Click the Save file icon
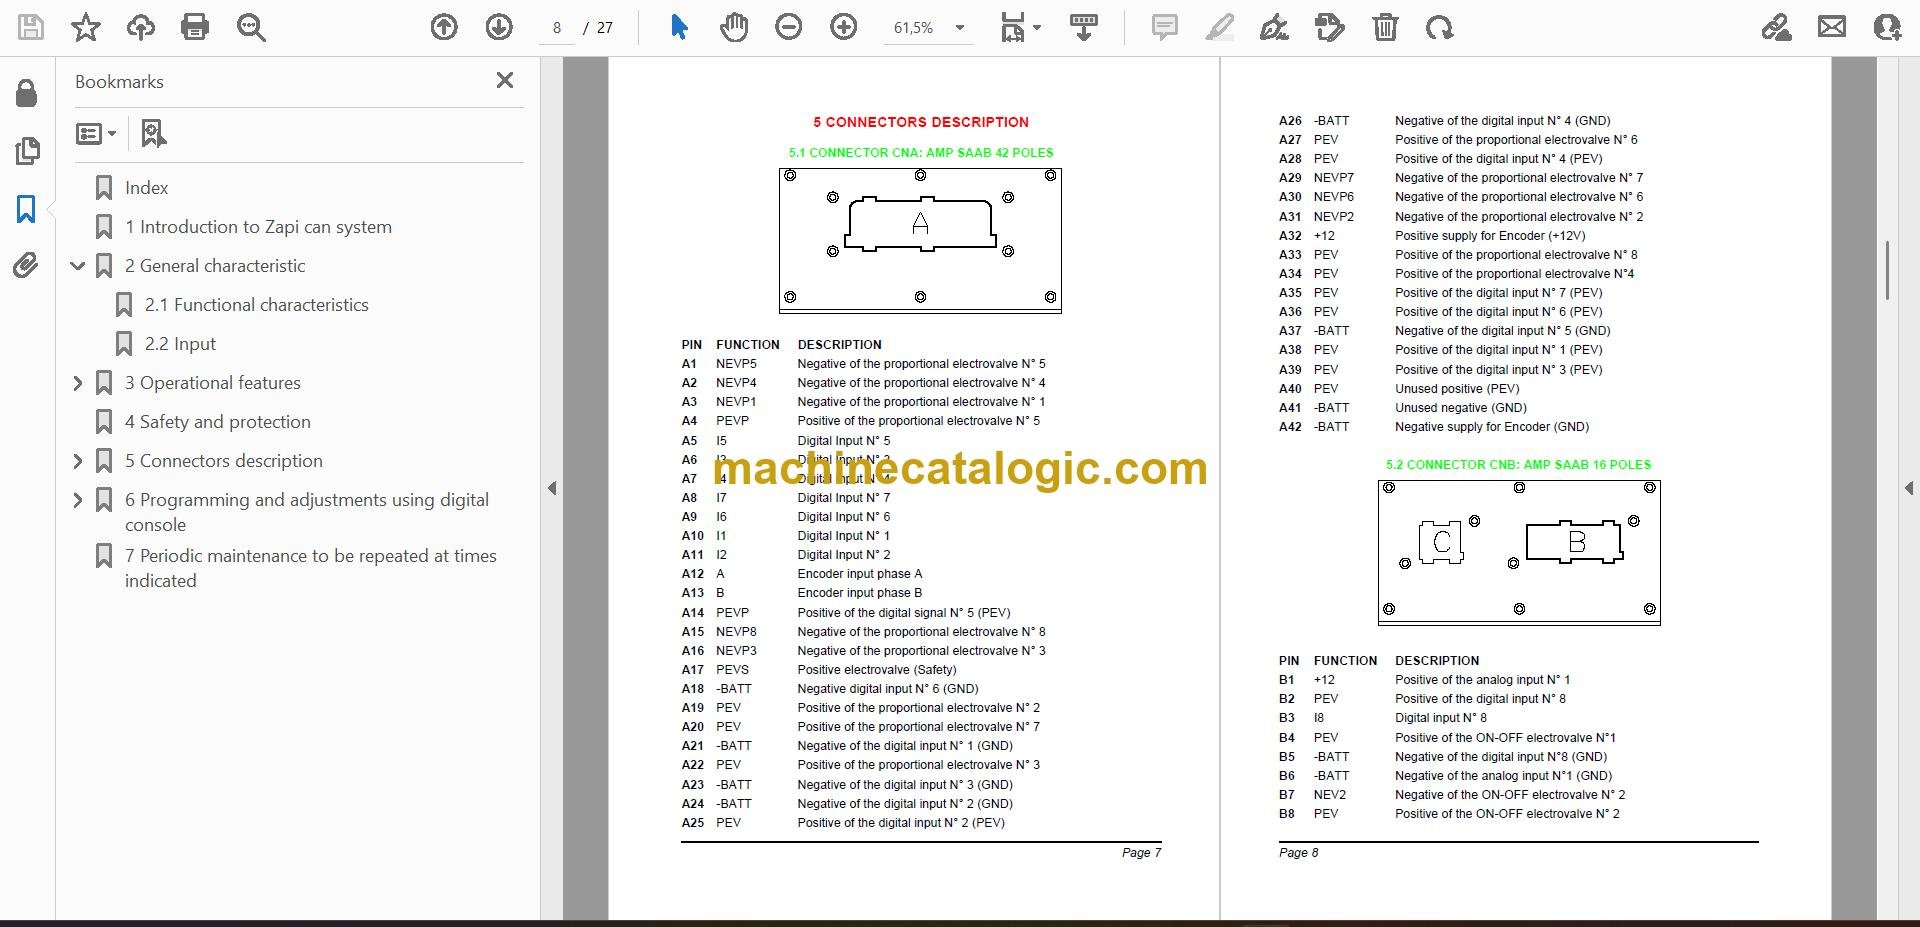This screenshot has width=1920, height=927. pos(31,27)
